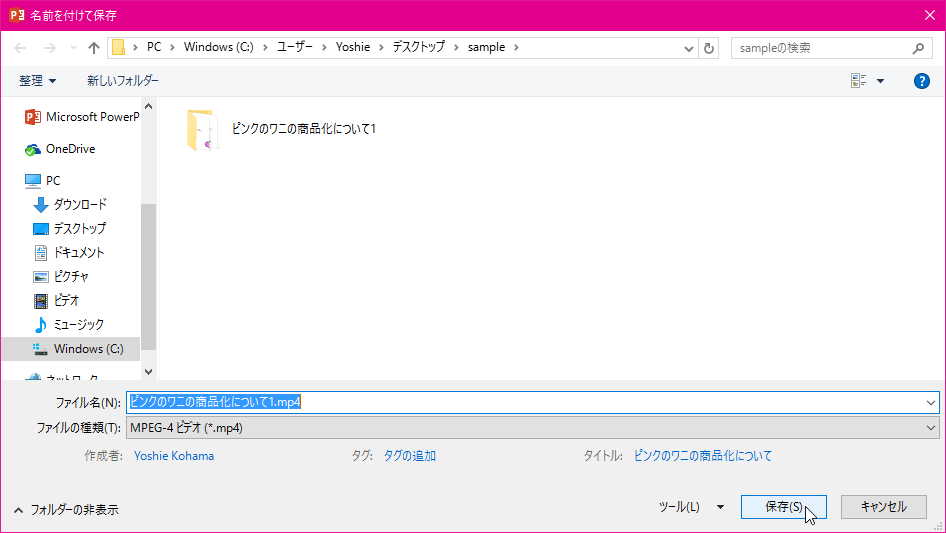Image resolution: width=946 pixels, height=533 pixels.
Task: Open ドキュメント in navigation pane
Action: 69,252
